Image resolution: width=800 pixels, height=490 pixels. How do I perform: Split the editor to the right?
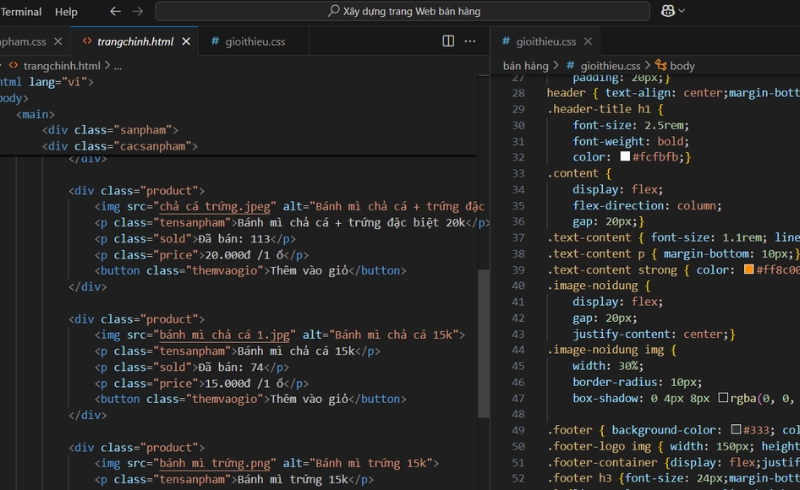tap(448, 41)
